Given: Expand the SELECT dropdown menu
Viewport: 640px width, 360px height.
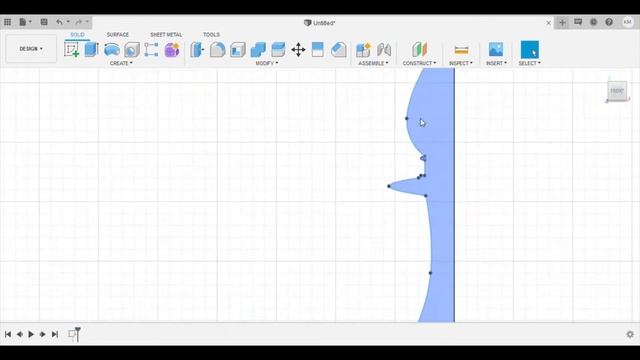Looking at the screenshot, I should point(530,63).
